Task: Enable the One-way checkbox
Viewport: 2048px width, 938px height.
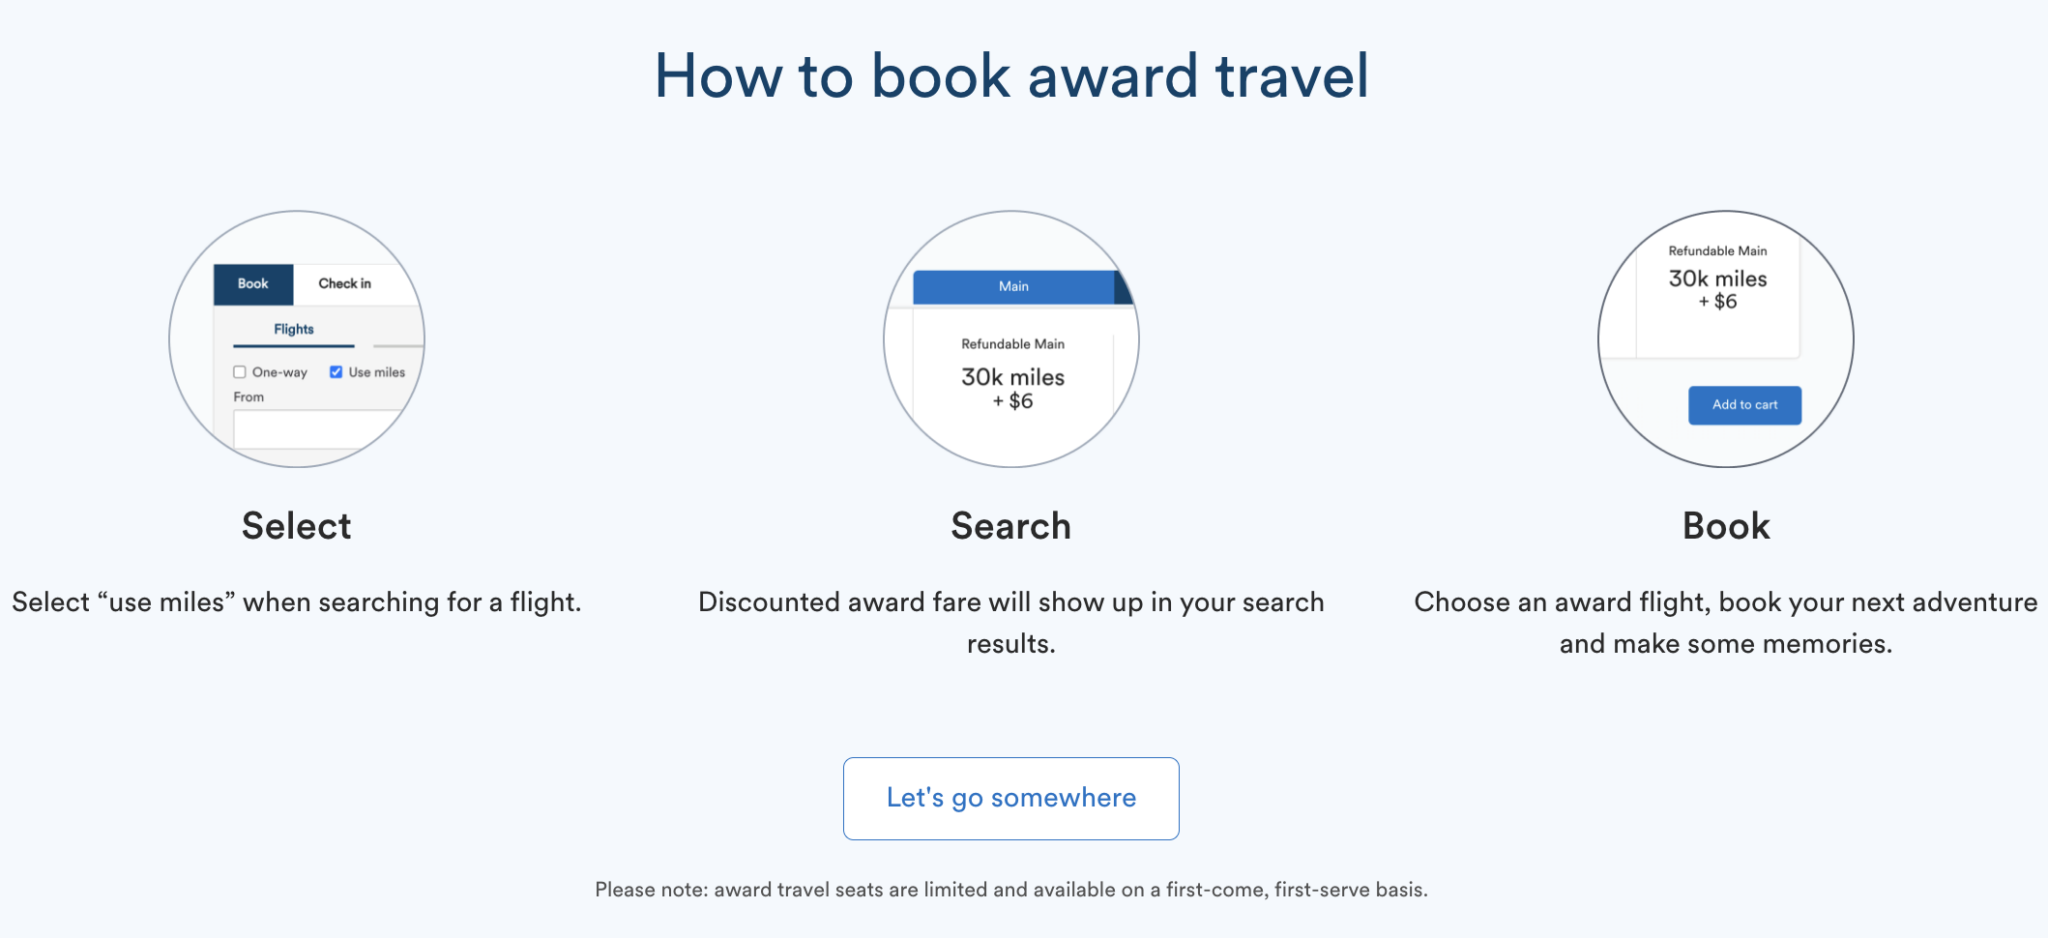Action: tap(240, 372)
